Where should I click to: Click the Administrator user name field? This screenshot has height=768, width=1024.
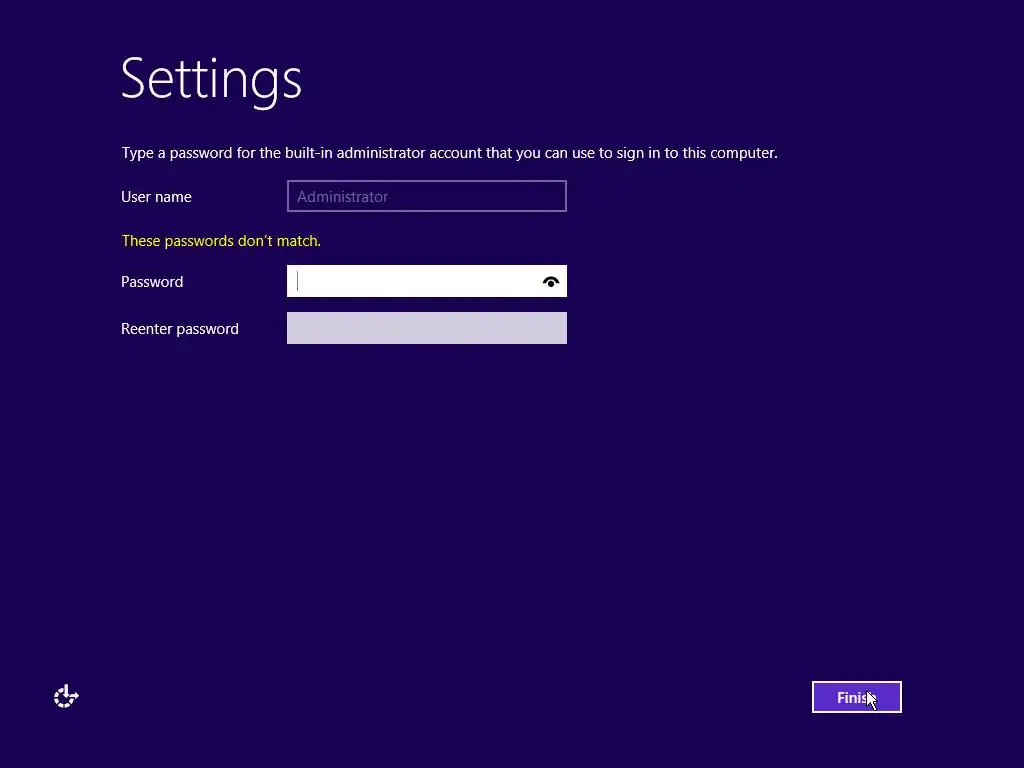[426, 196]
